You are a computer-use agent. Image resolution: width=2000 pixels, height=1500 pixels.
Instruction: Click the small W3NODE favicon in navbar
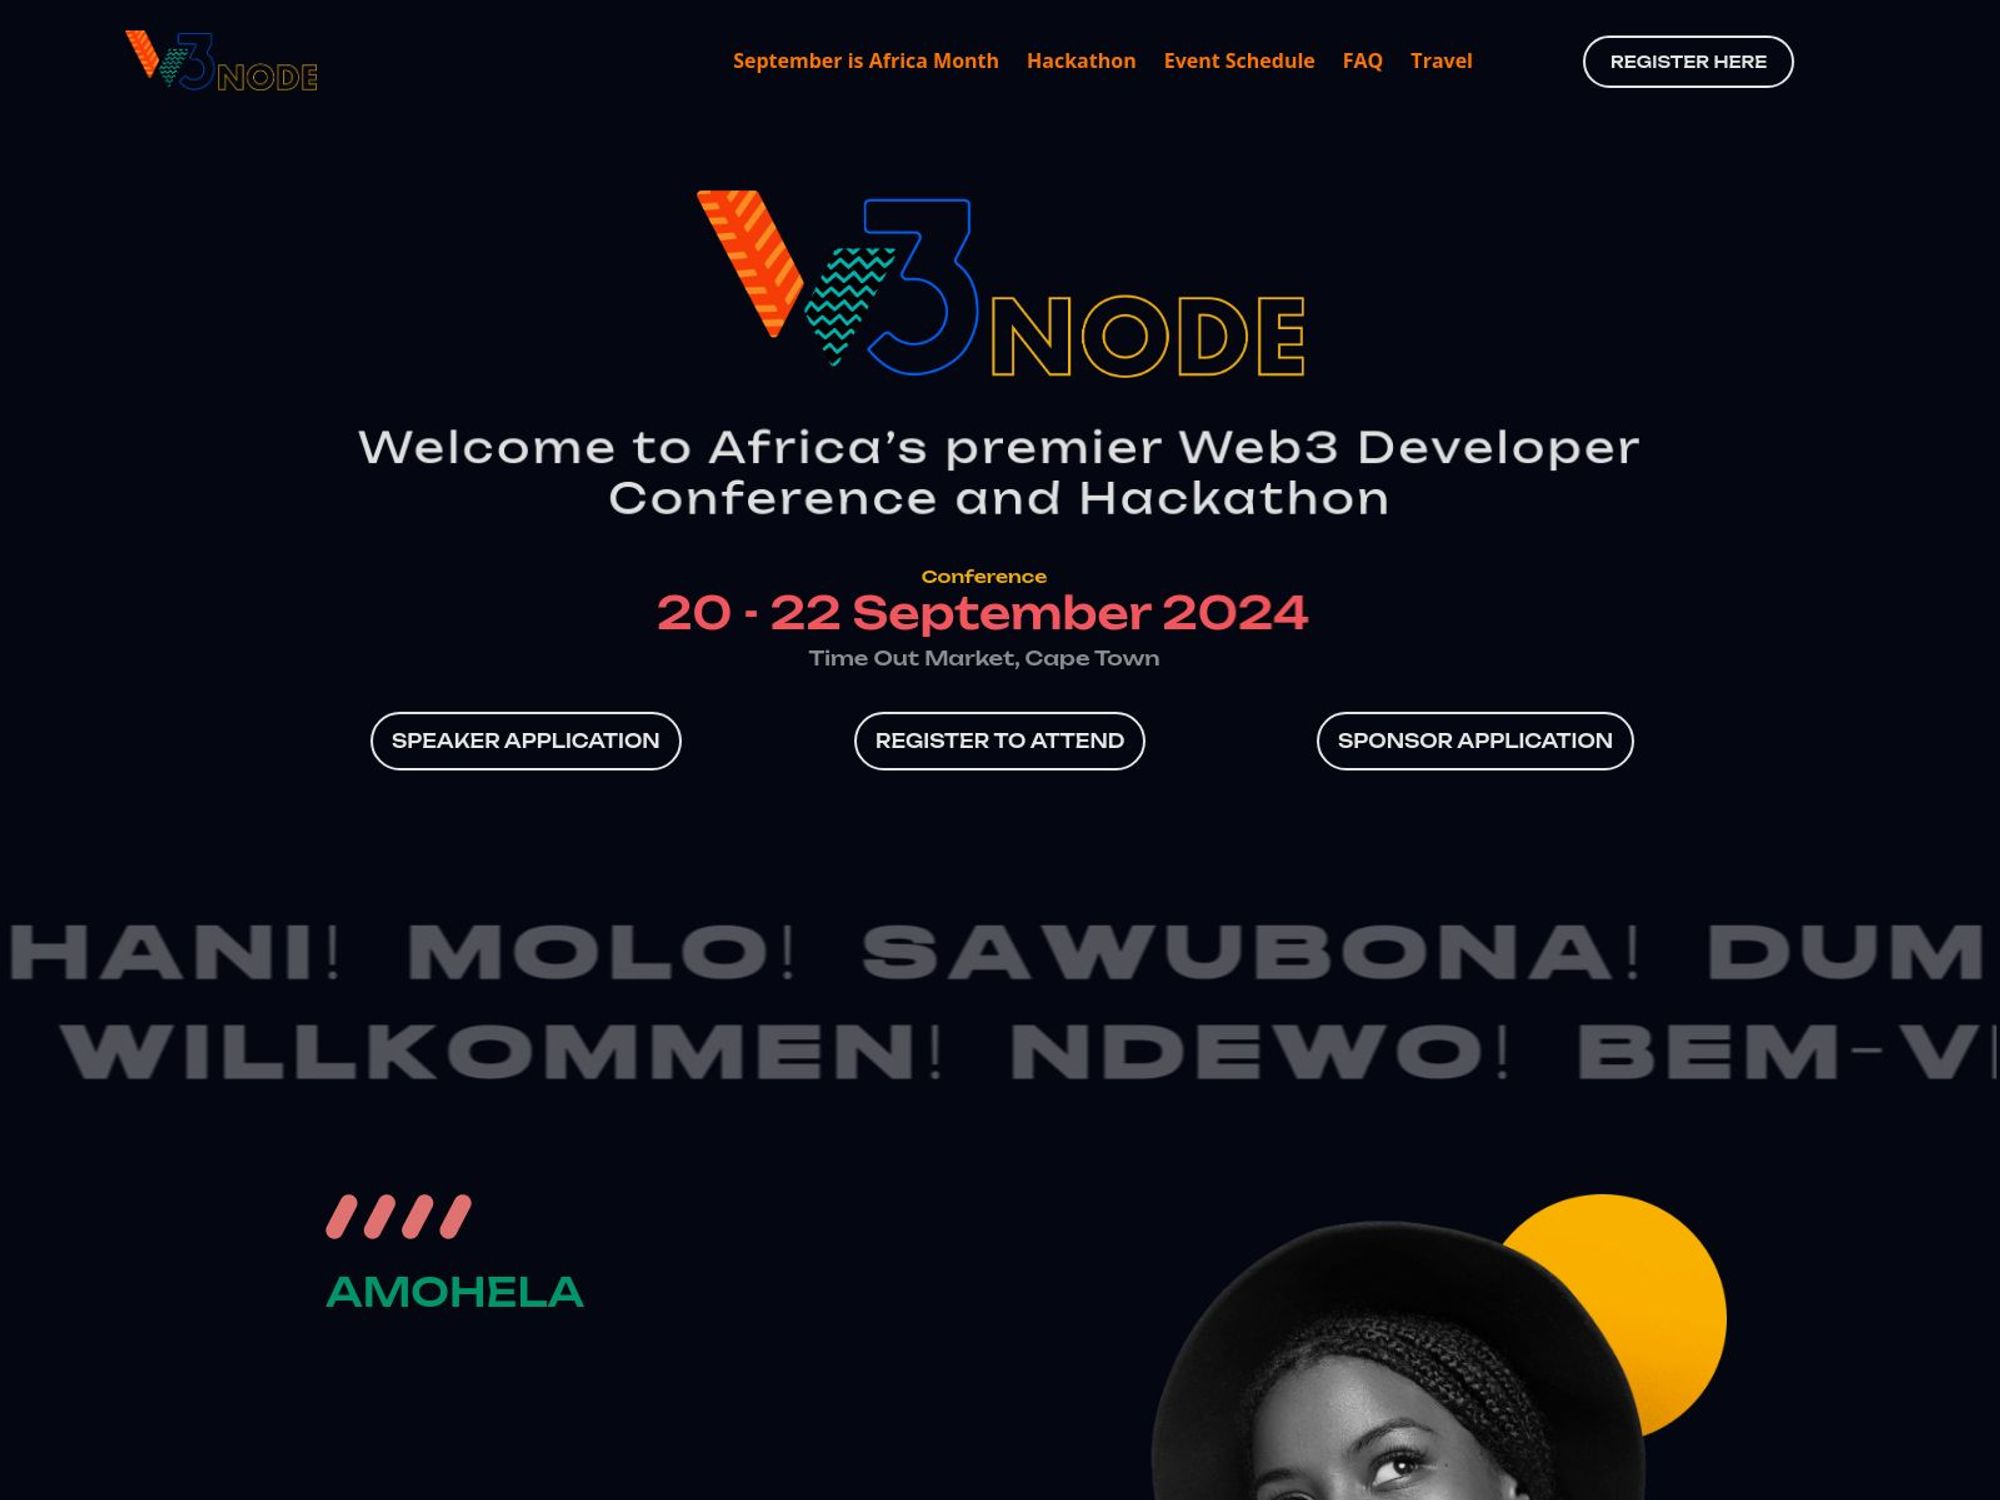222,61
